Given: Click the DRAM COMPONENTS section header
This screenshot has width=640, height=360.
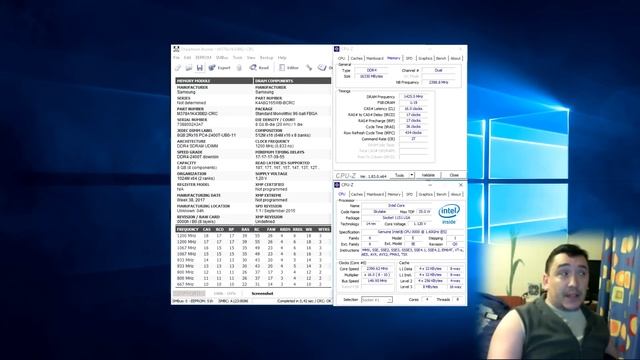Looking at the screenshot, I should [x=292, y=81].
